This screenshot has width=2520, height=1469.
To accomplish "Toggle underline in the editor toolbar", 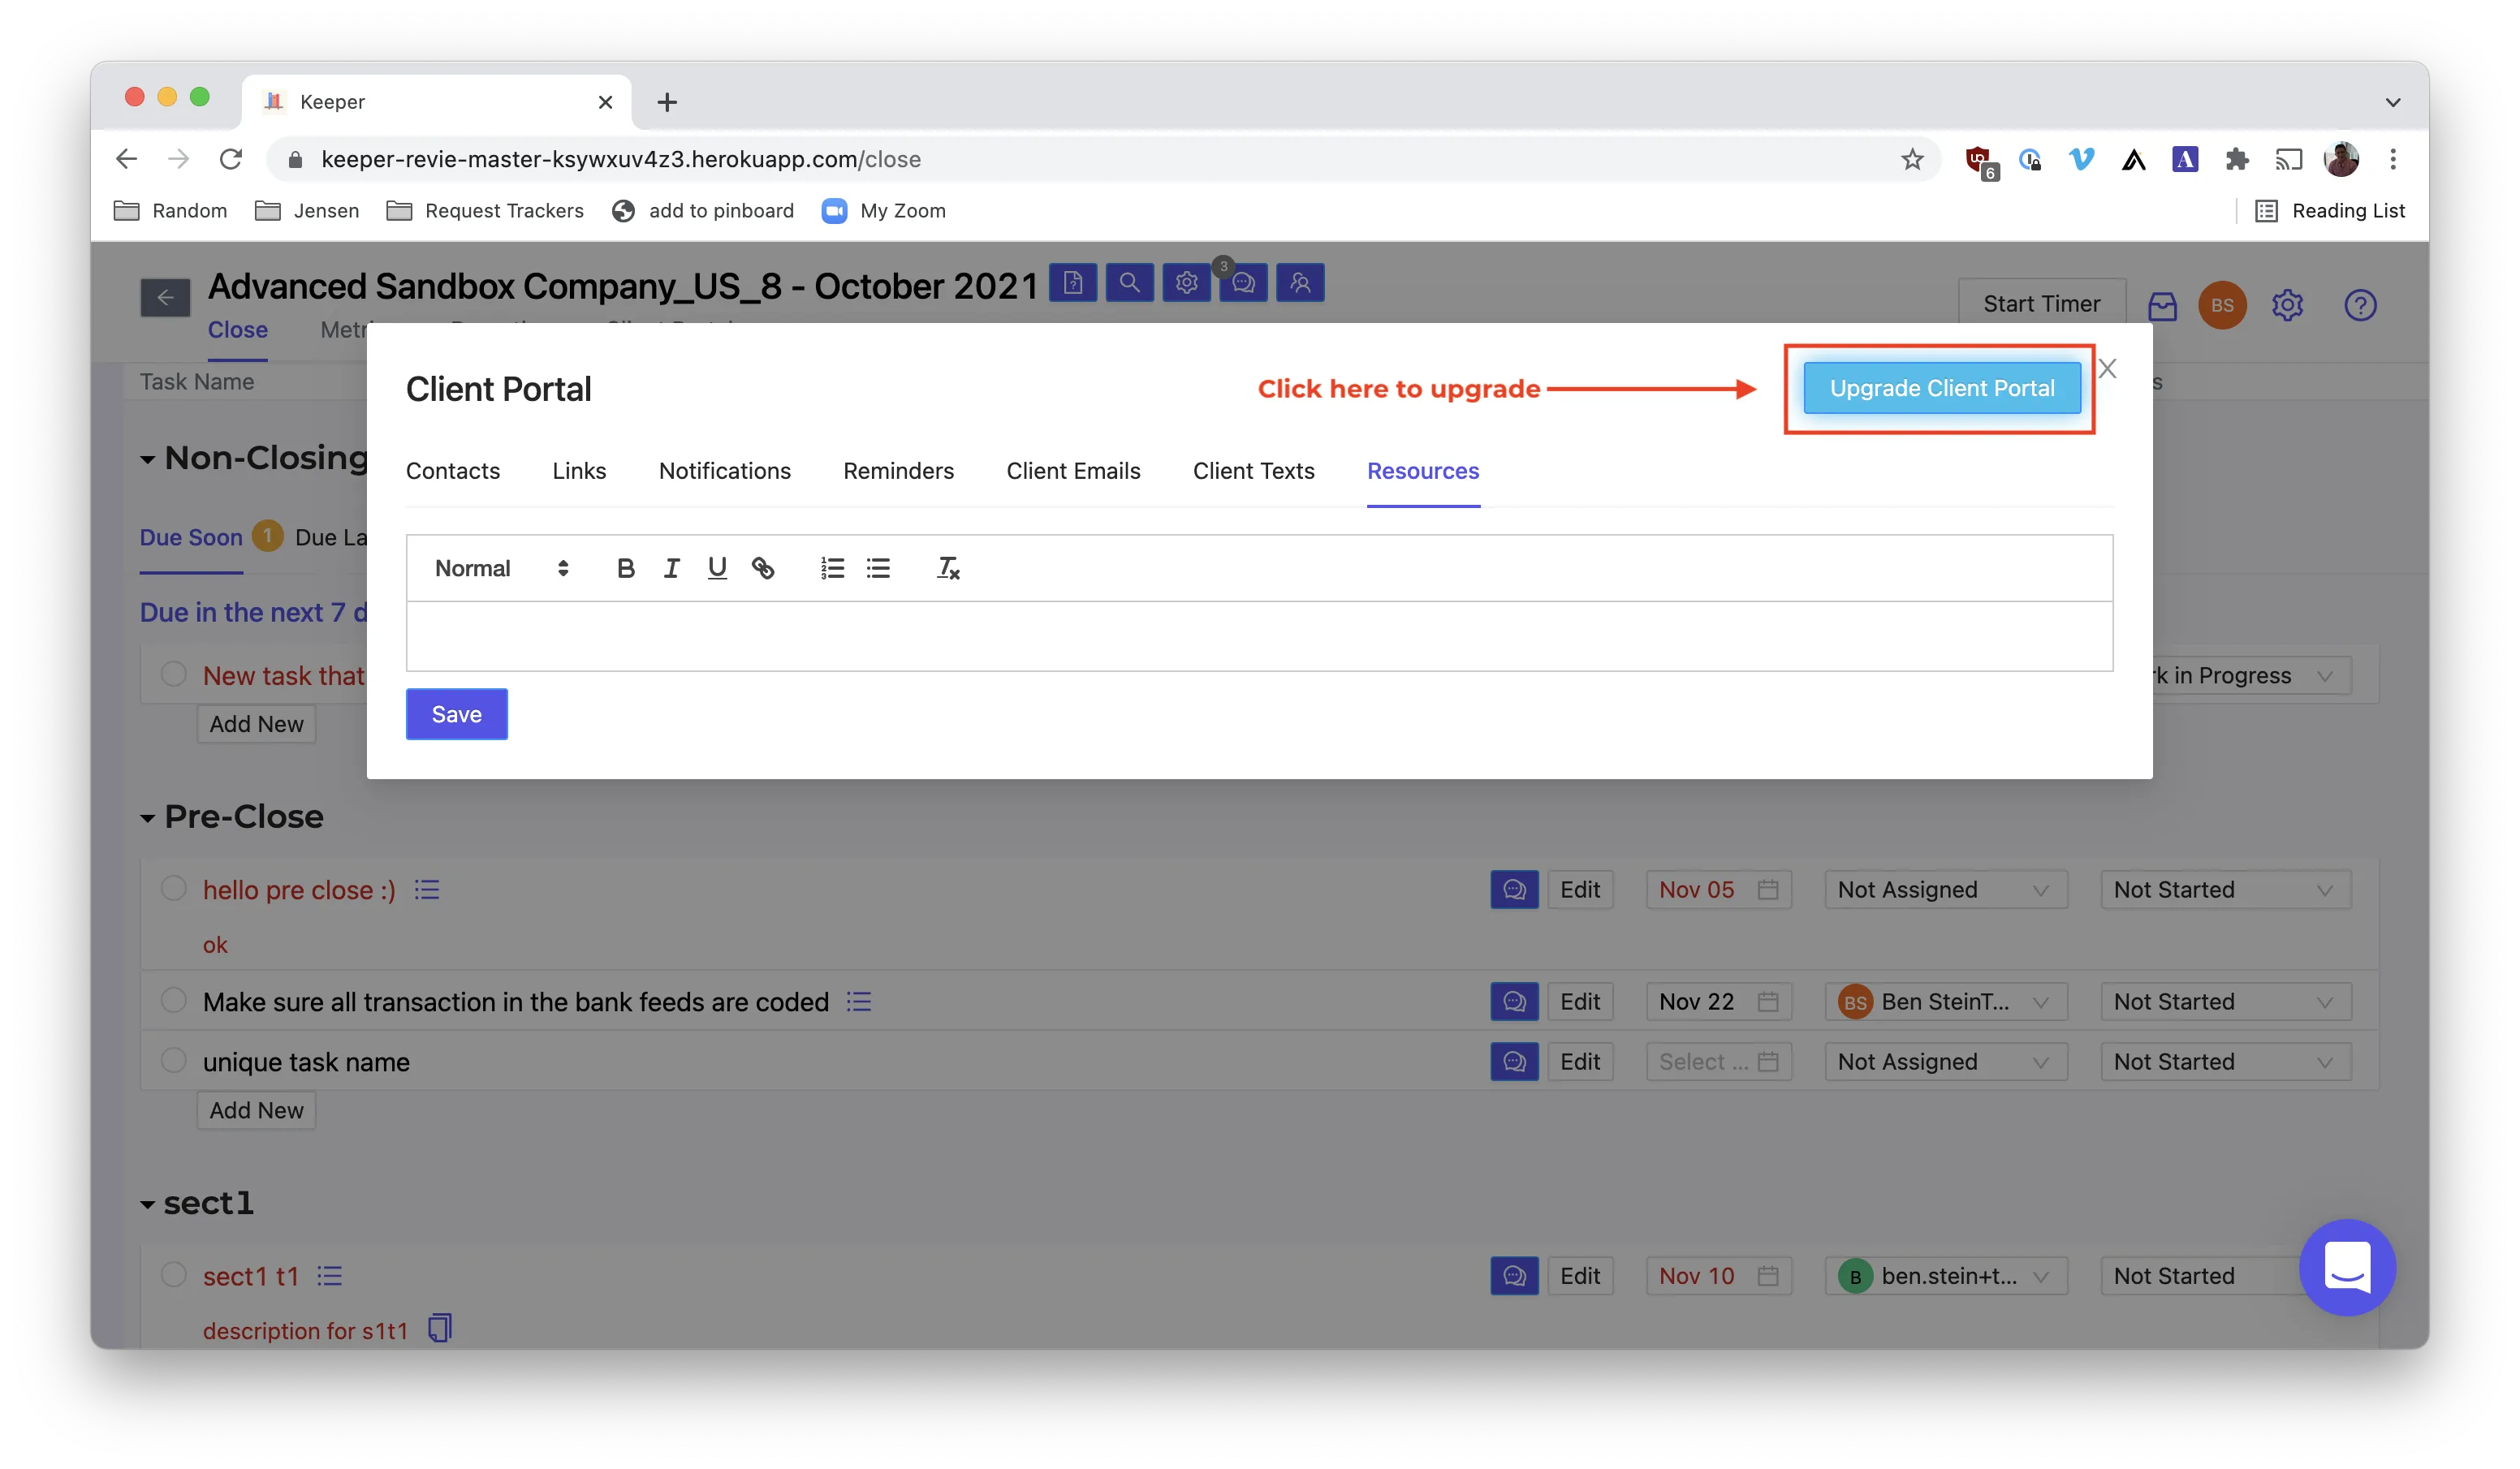I will (x=717, y=568).
